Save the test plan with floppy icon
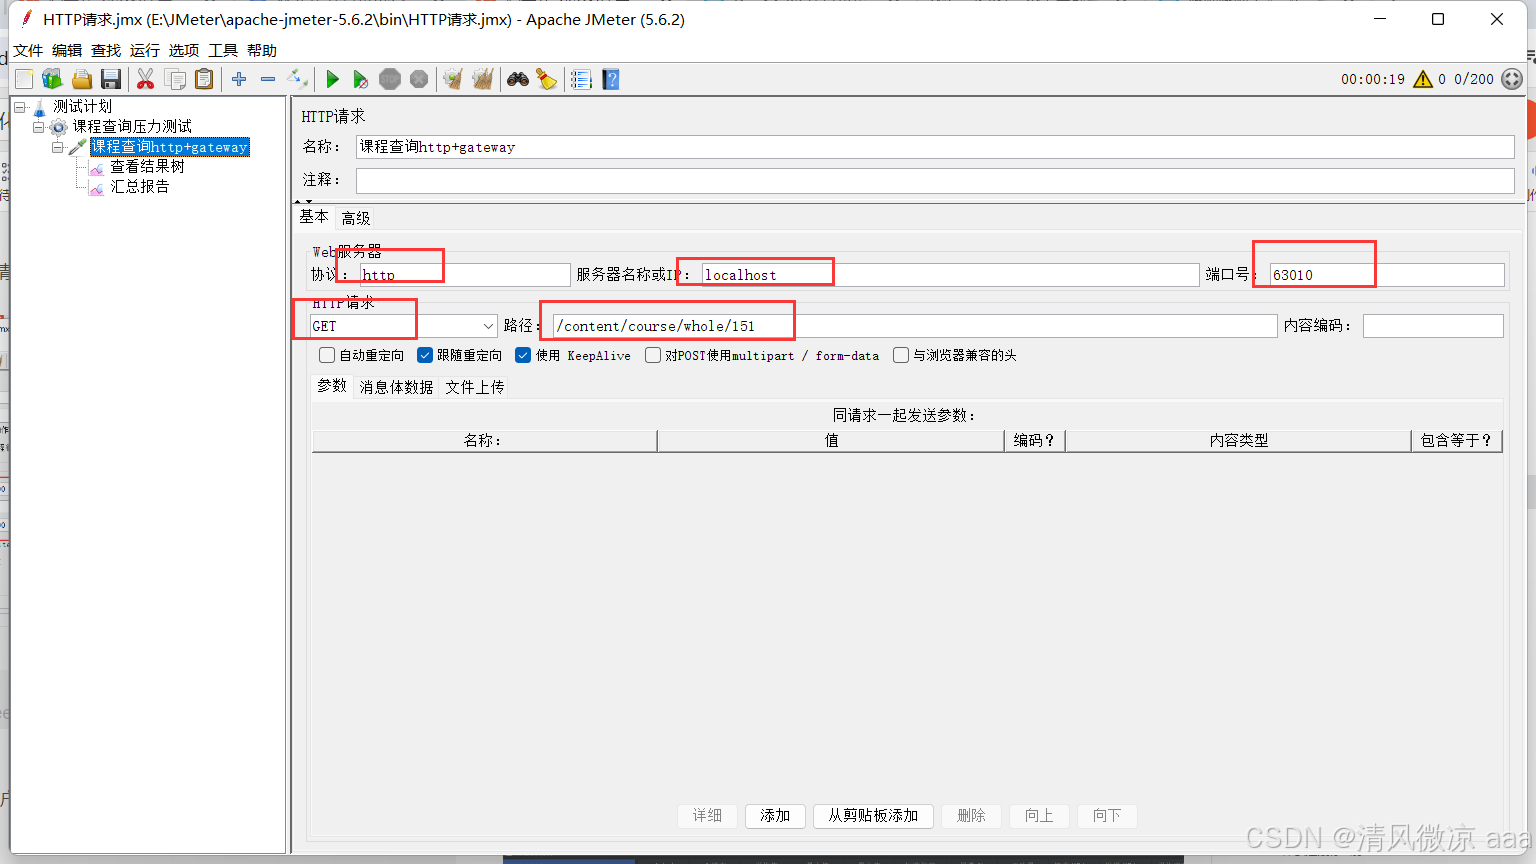This screenshot has width=1536, height=864. click(111, 79)
